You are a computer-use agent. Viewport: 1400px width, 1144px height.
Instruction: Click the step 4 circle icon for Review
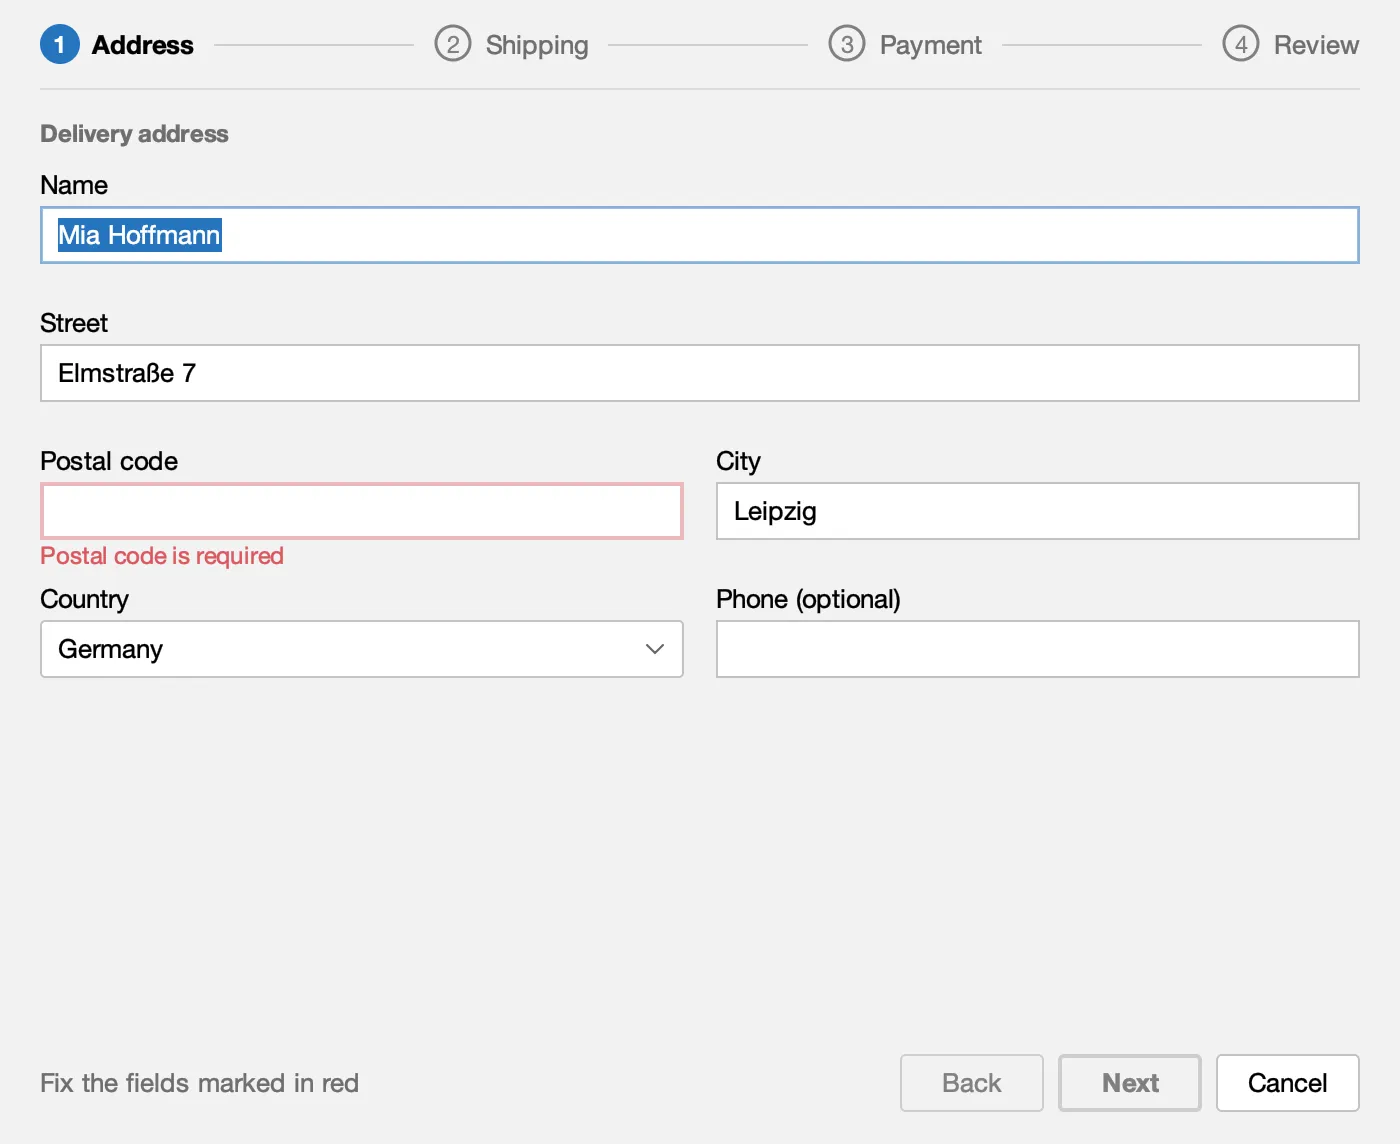pyautogui.click(x=1241, y=44)
